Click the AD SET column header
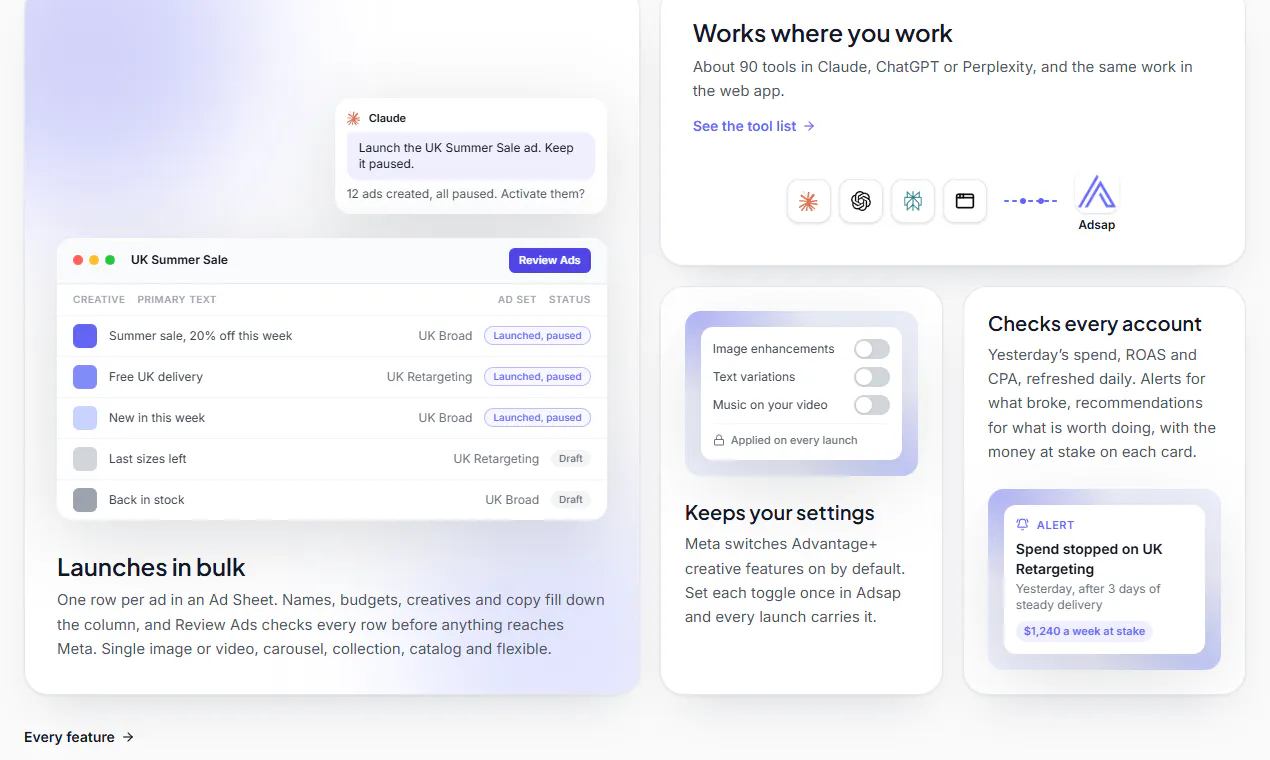 517,299
